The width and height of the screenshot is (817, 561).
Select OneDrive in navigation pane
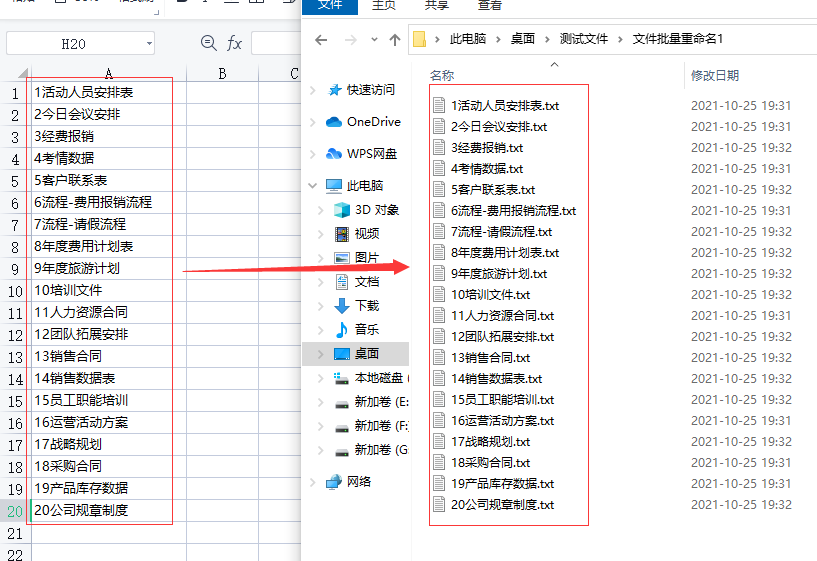[374, 122]
